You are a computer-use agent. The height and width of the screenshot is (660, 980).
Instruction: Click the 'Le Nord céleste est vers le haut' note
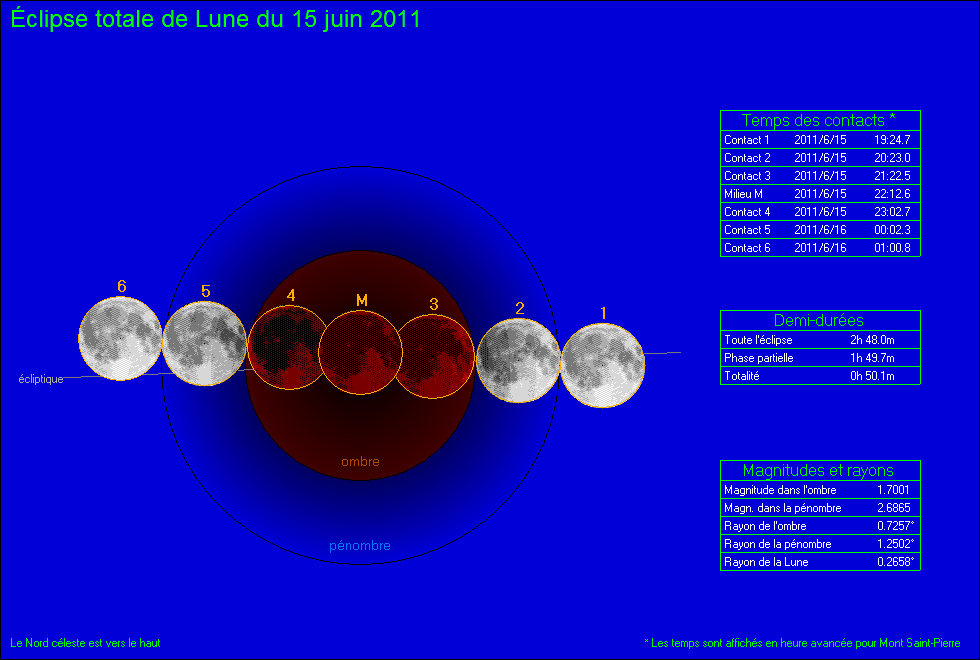pyautogui.click(x=85, y=643)
